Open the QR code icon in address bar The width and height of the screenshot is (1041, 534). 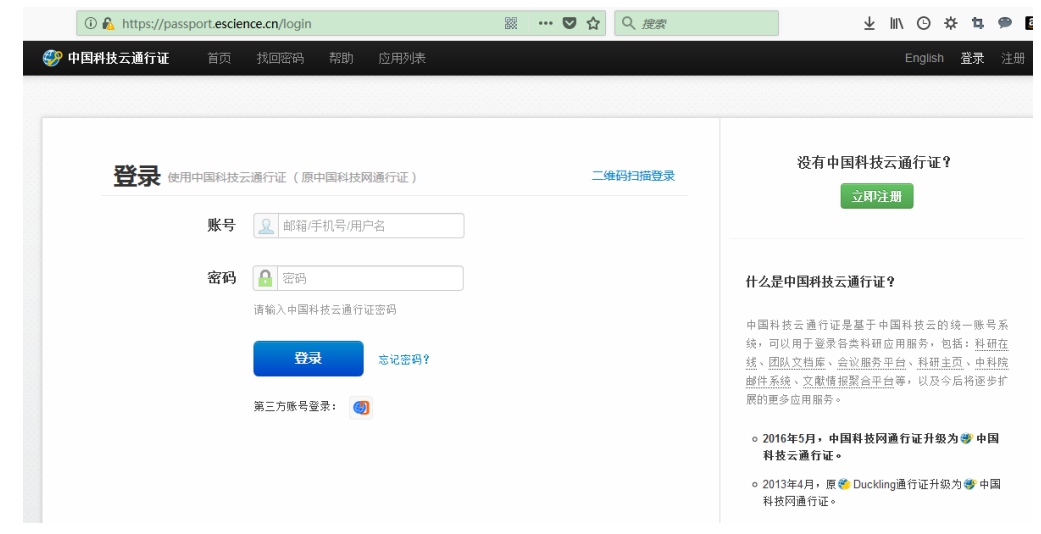(511, 23)
